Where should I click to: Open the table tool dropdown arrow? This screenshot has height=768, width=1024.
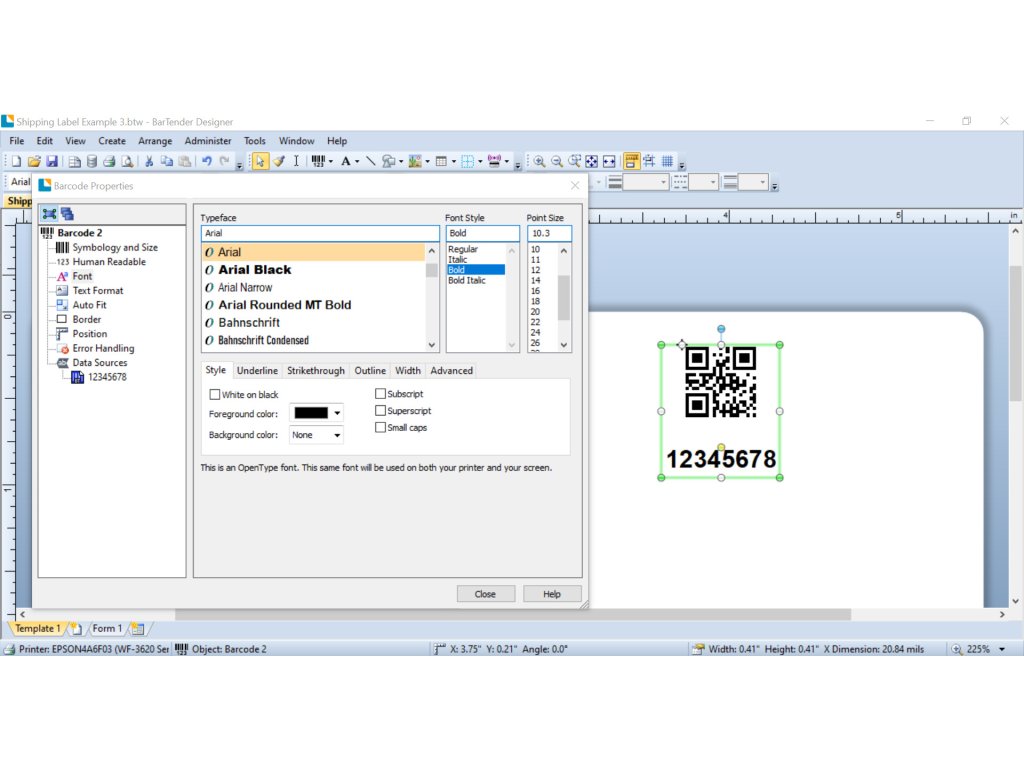tap(453, 161)
